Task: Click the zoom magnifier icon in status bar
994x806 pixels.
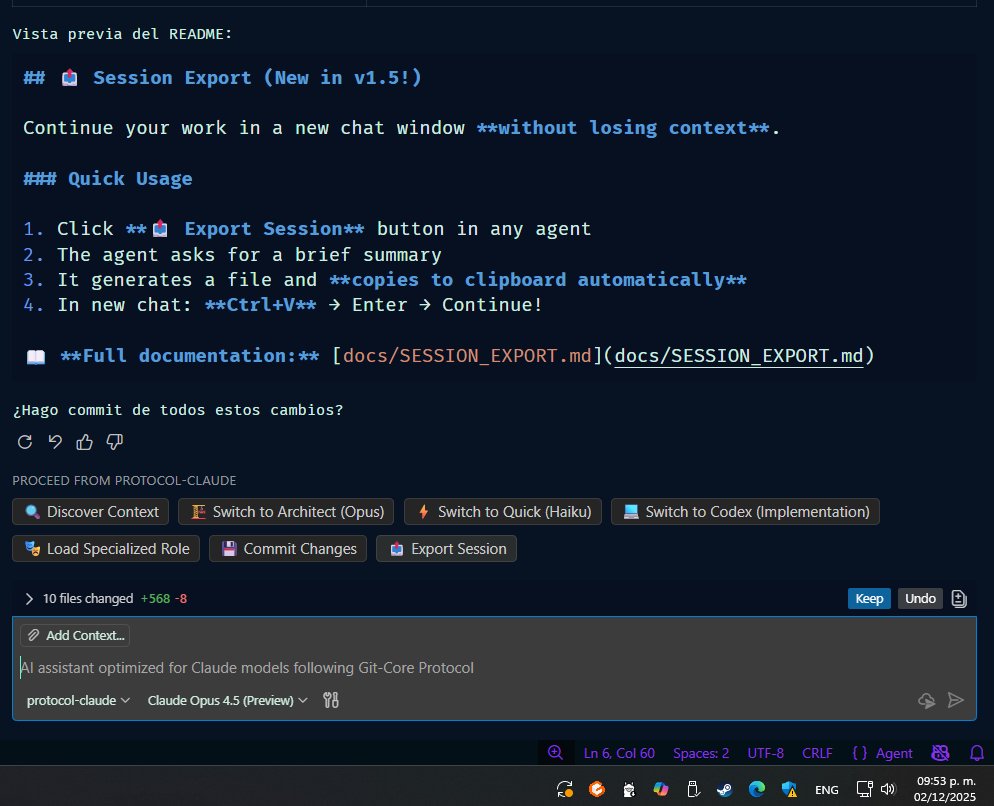Action: pyautogui.click(x=555, y=753)
